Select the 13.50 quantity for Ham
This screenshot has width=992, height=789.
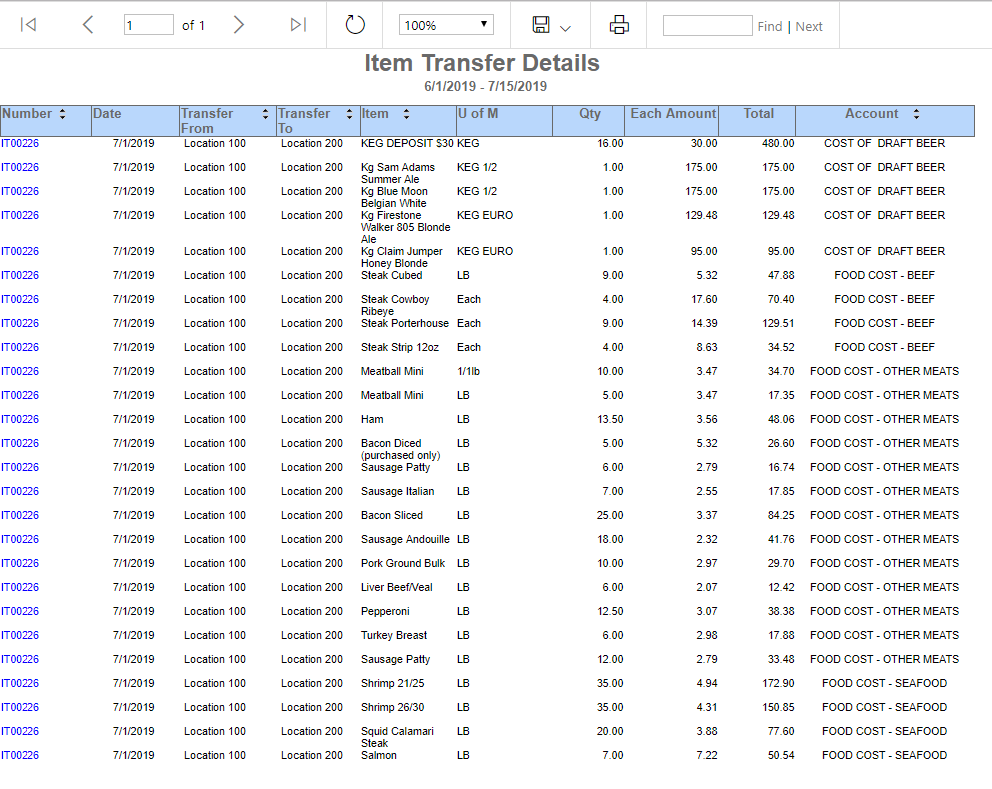[x=610, y=419]
